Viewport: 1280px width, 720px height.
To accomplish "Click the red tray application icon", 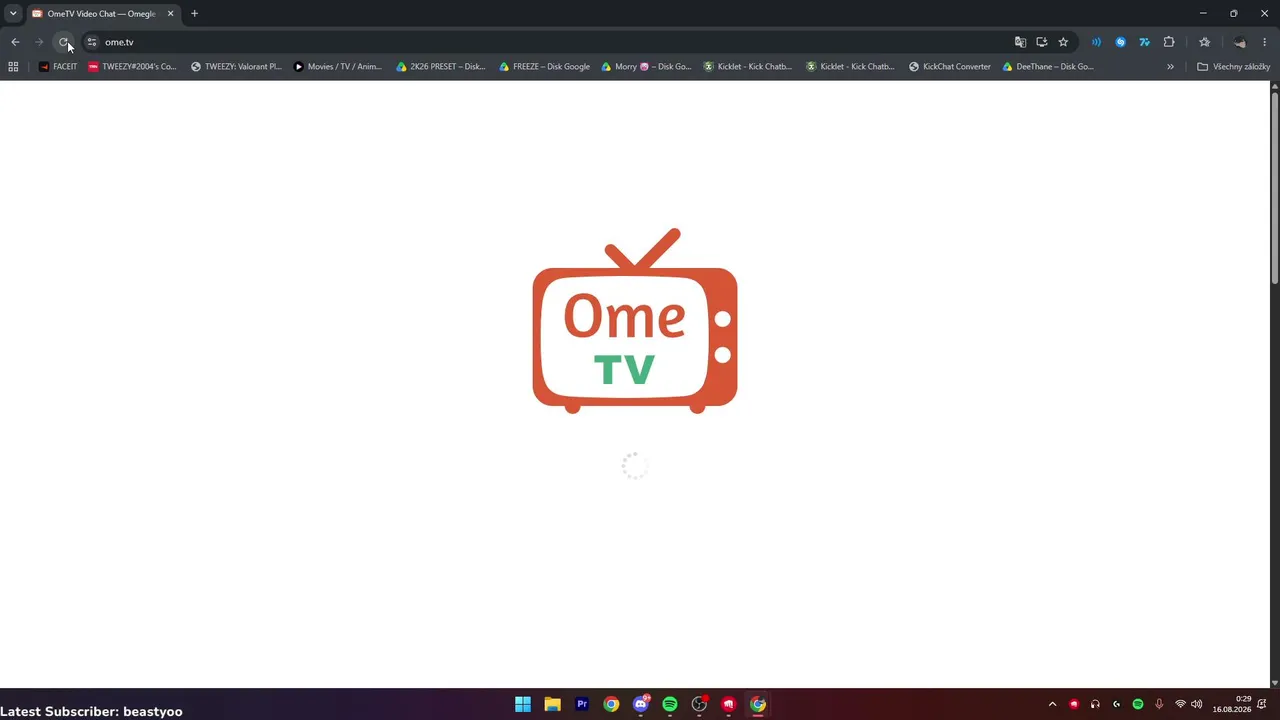I will point(1074,704).
